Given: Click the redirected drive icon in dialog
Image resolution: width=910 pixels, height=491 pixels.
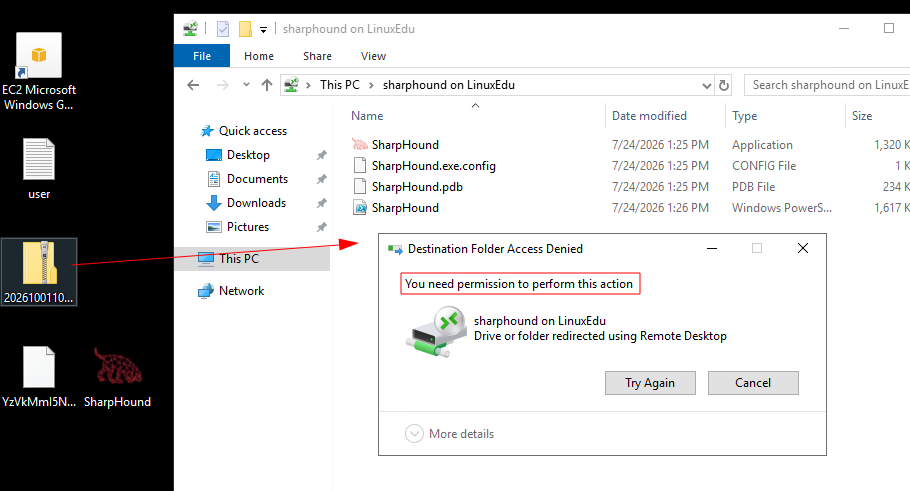Looking at the screenshot, I should [436, 331].
